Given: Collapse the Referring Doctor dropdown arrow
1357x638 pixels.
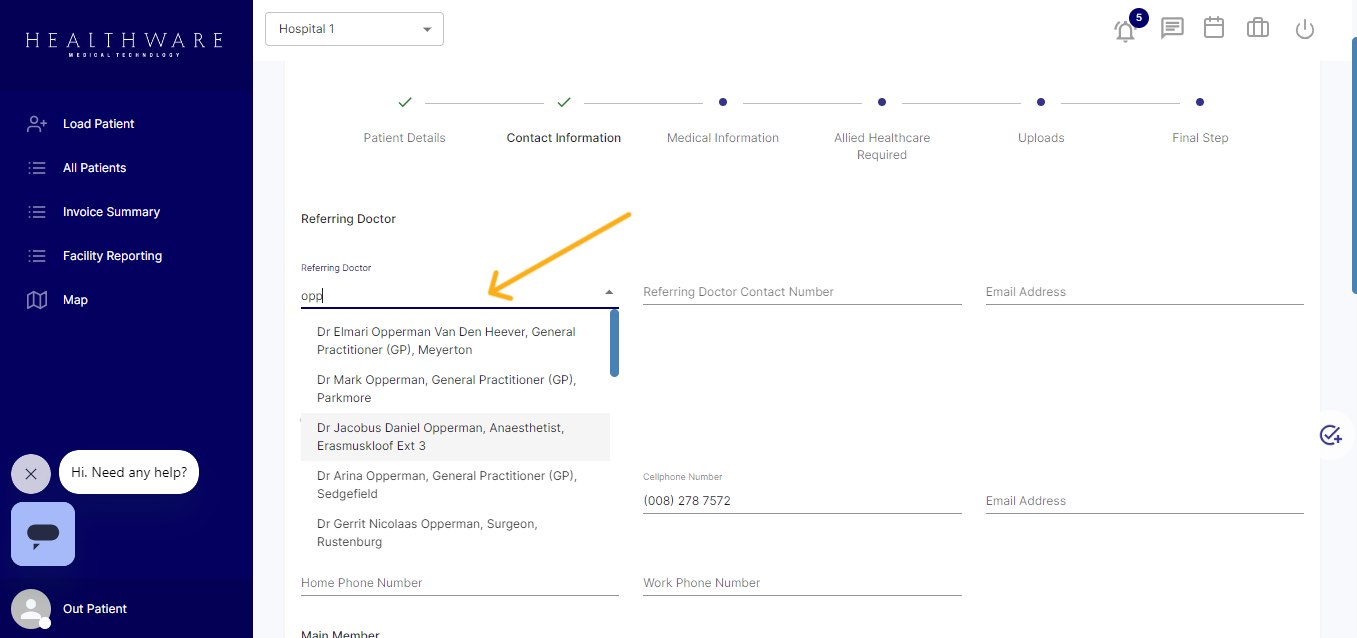Looking at the screenshot, I should point(609,292).
